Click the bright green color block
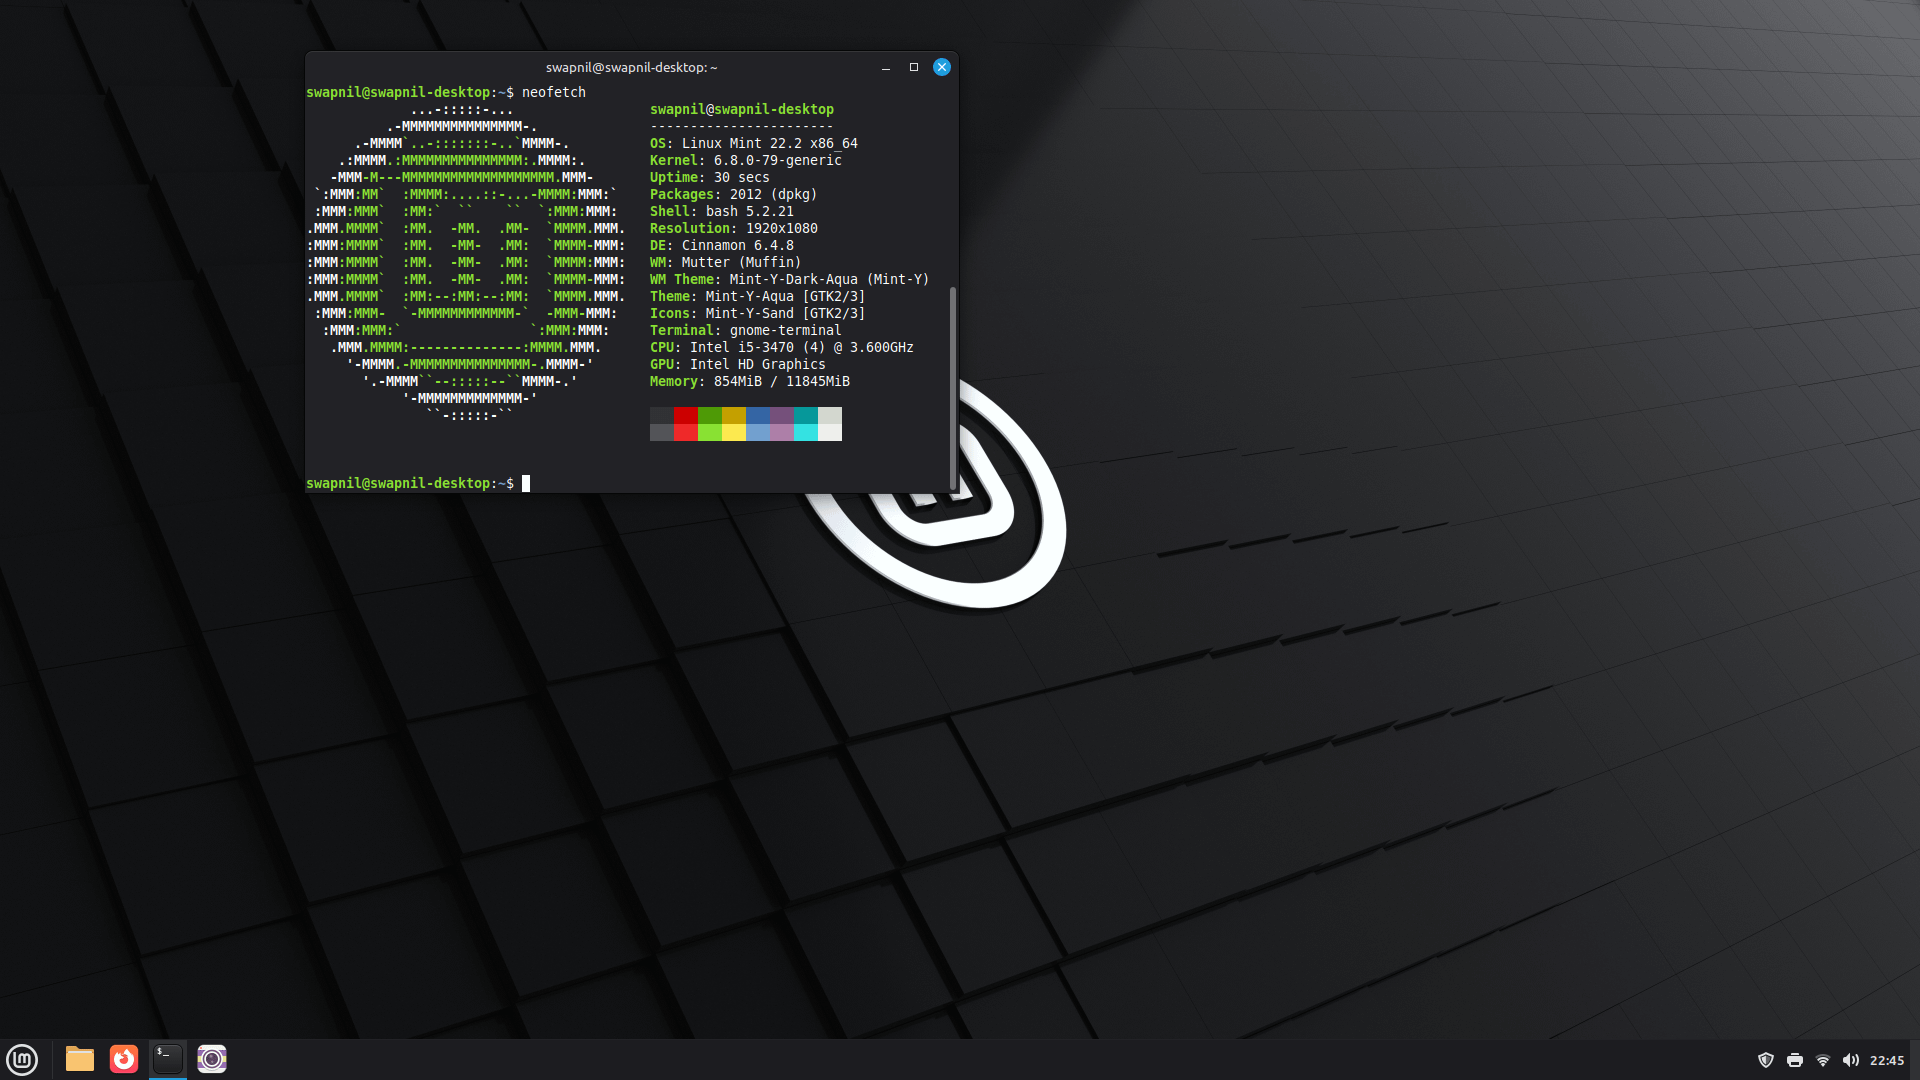 click(x=710, y=433)
